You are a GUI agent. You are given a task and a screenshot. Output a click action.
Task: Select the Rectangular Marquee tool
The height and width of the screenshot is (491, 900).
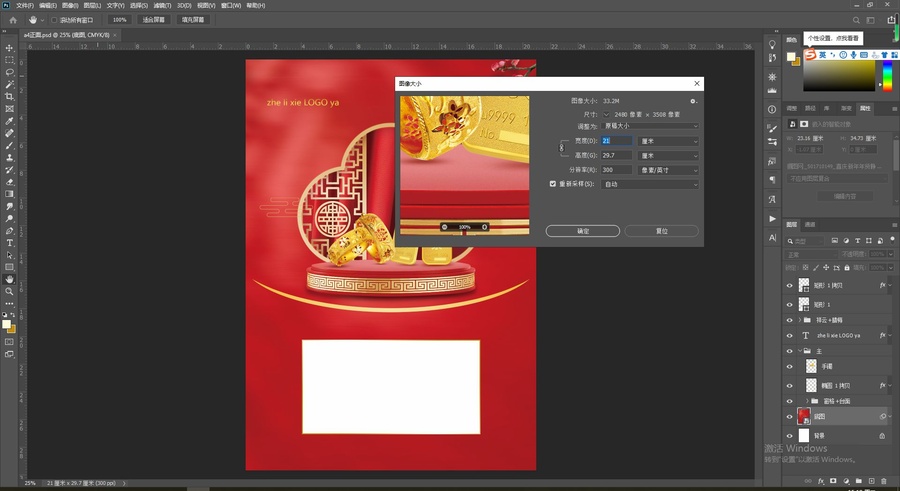(9, 60)
